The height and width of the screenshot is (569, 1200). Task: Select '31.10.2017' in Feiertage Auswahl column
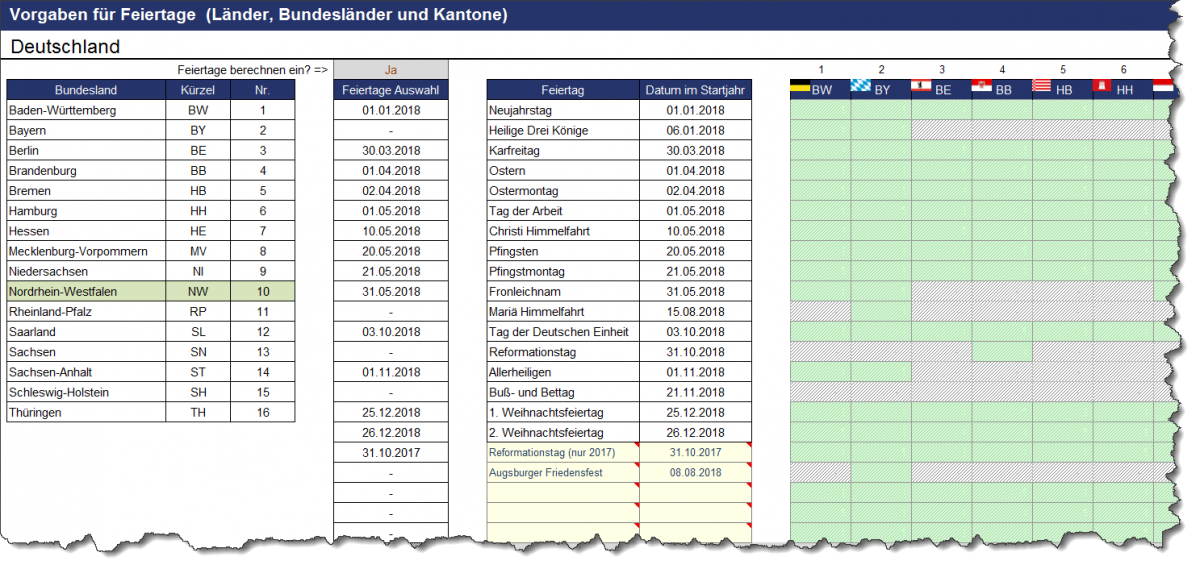coord(390,452)
